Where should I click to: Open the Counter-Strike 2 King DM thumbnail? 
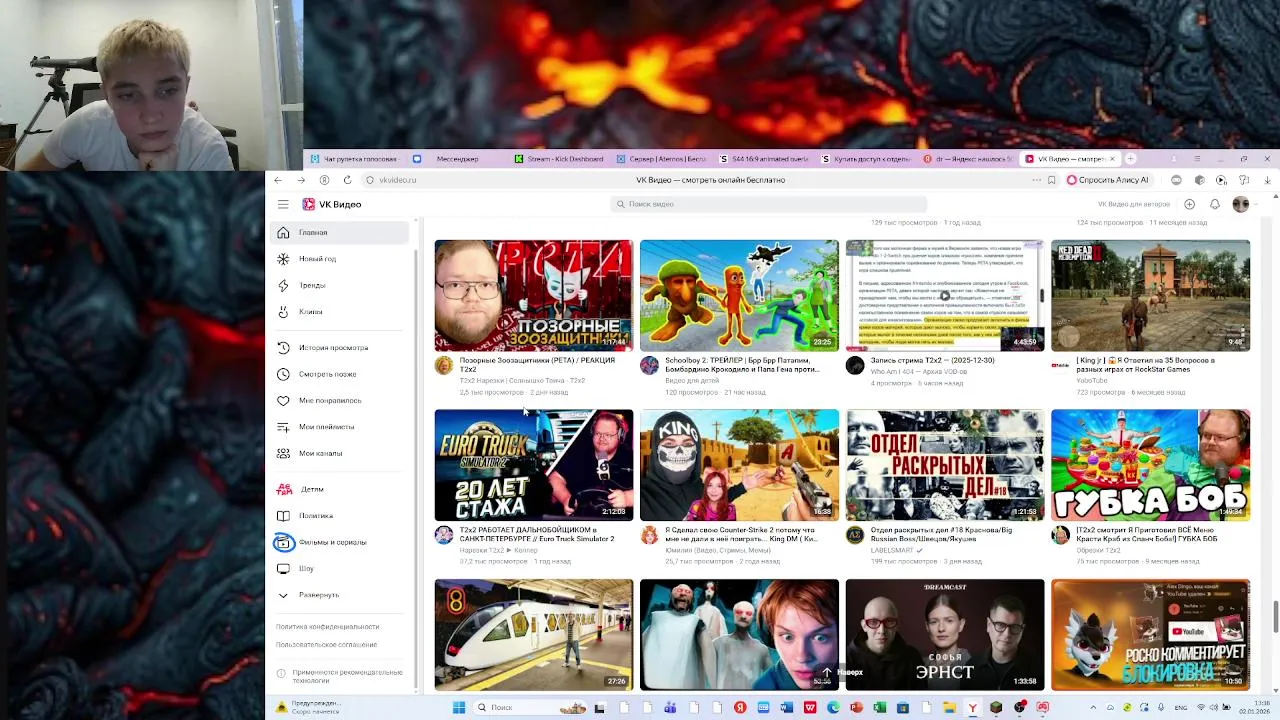click(739, 465)
